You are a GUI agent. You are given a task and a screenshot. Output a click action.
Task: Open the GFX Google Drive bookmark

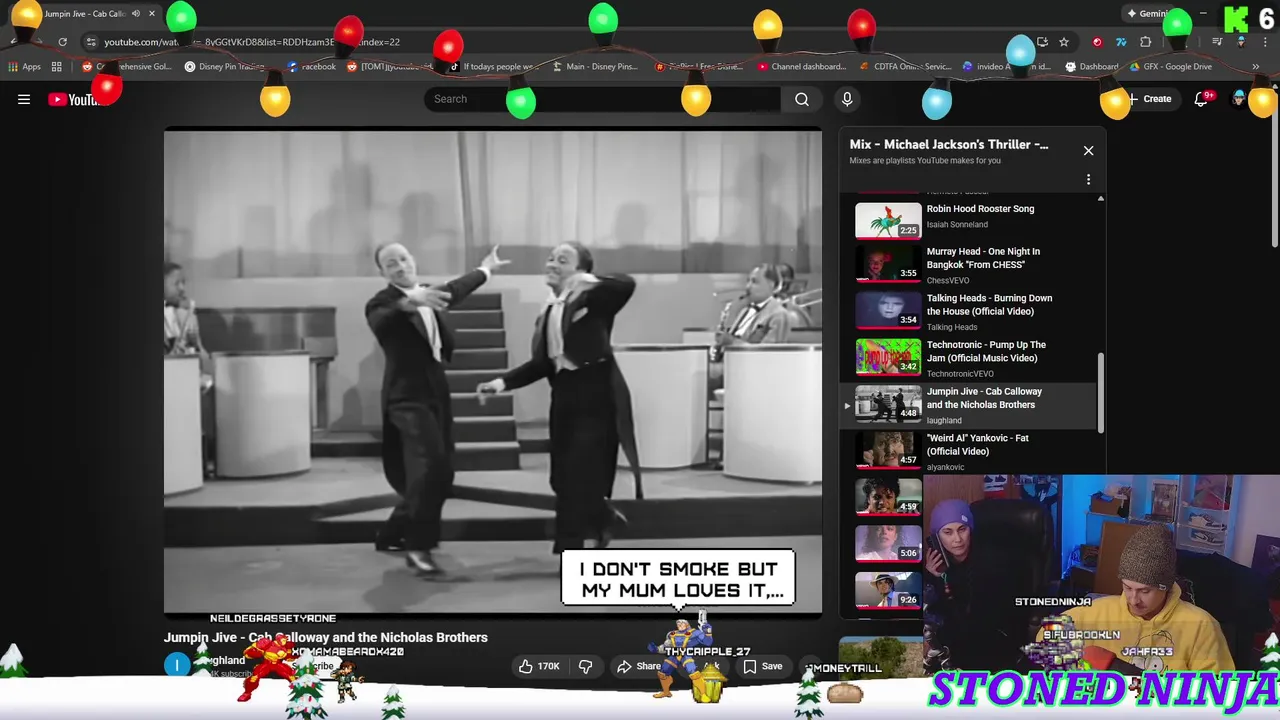tap(1171, 67)
